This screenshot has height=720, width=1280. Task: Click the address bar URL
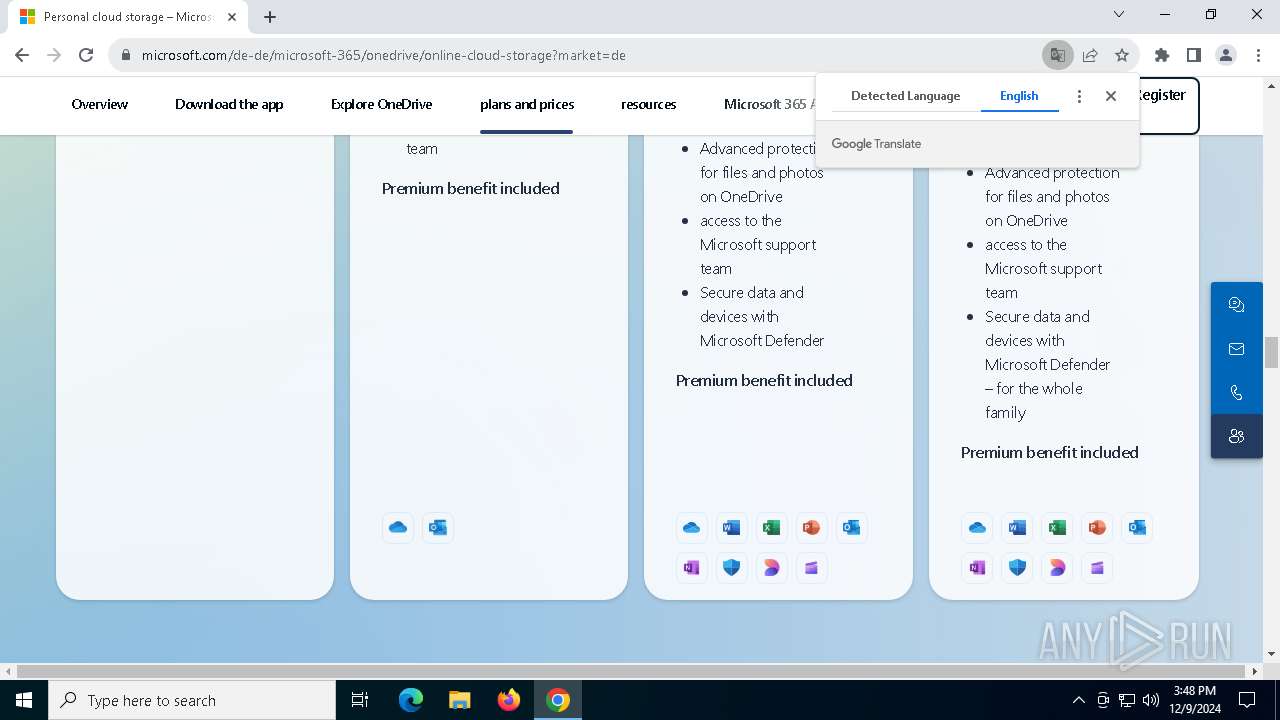tap(384, 55)
